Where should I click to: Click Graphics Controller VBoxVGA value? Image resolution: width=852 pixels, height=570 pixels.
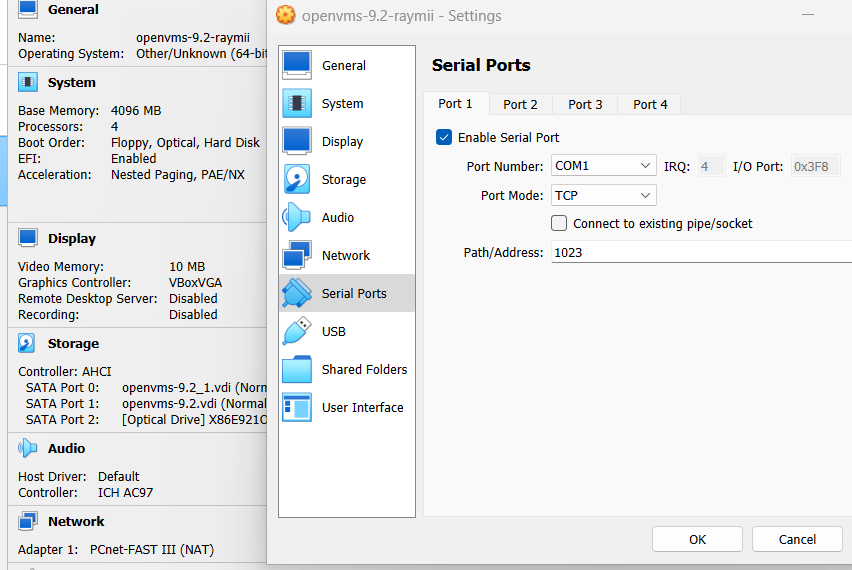pyautogui.click(x=196, y=283)
